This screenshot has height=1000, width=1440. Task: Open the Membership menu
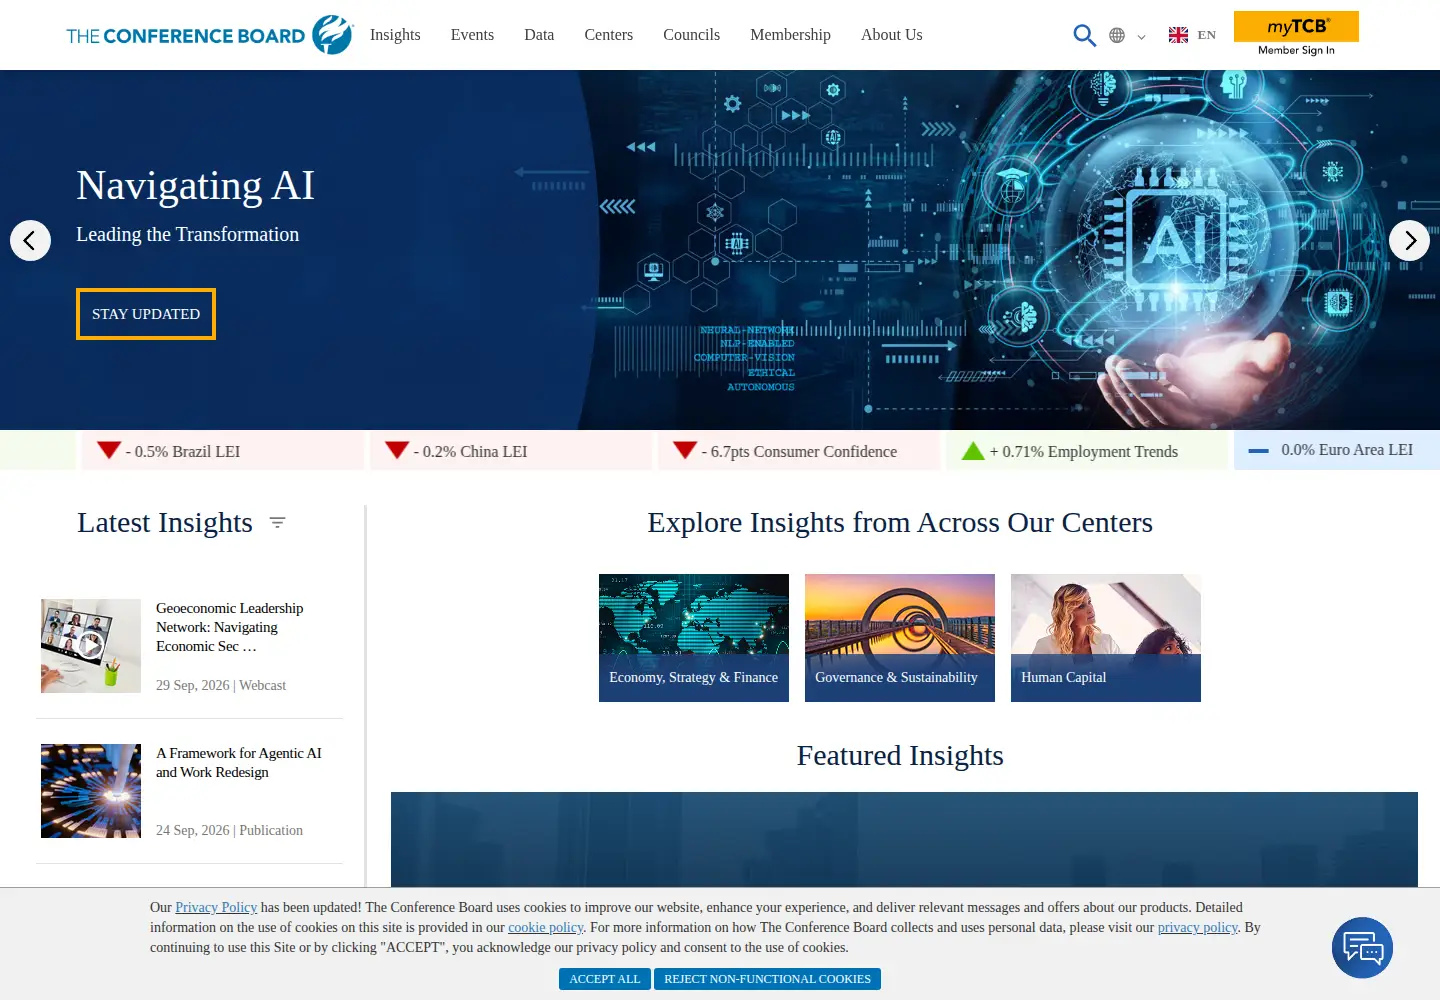click(790, 35)
